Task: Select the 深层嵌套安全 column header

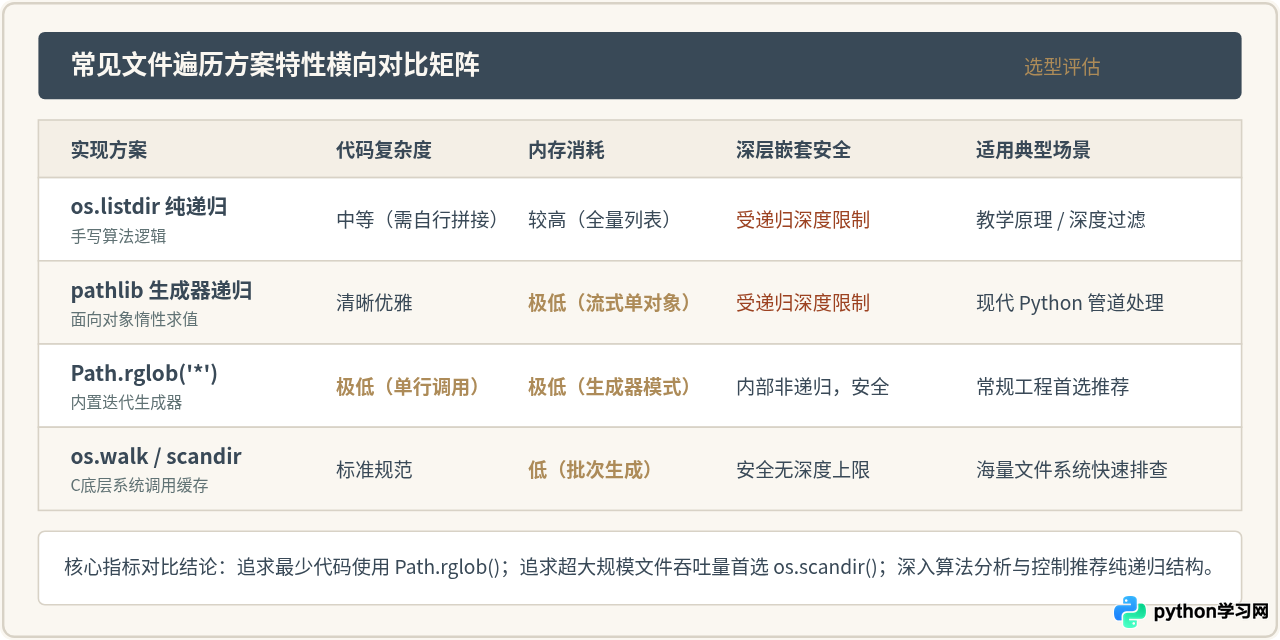Action: [x=793, y=150]
